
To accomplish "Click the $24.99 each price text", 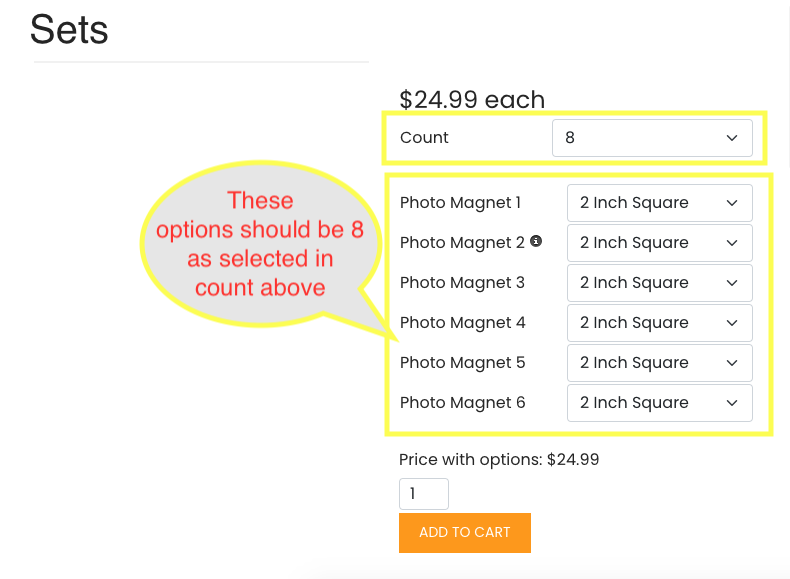I will 472,99.
